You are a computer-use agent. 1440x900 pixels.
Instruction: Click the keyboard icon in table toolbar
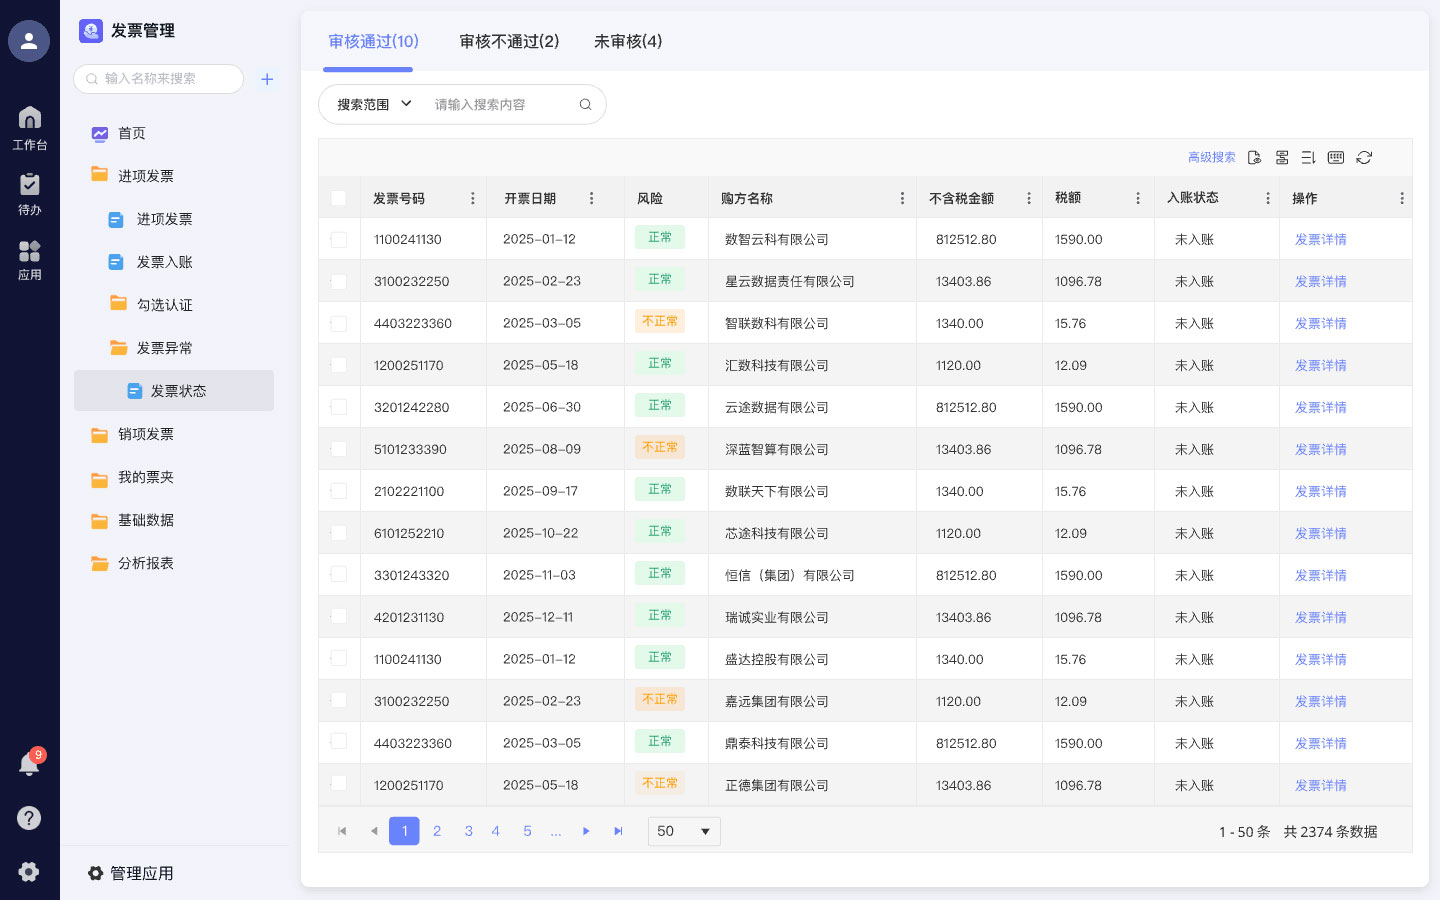click(1336, 157)
